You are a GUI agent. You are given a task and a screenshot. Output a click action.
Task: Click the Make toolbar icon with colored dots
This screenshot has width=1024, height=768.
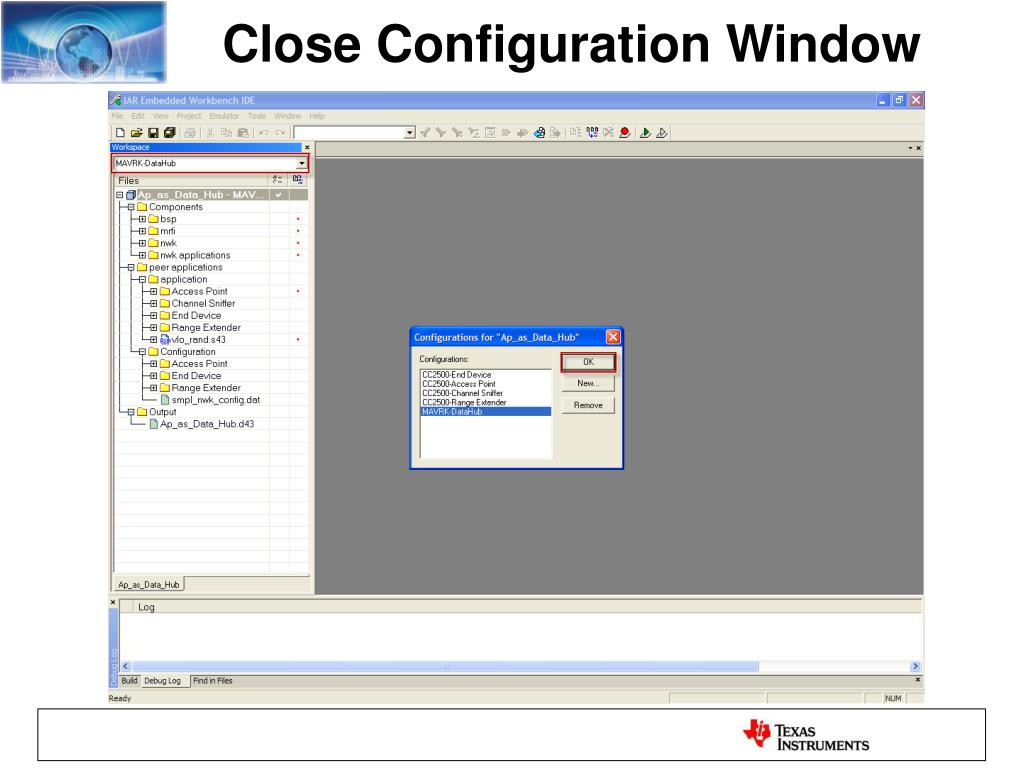tap(592, 133)
